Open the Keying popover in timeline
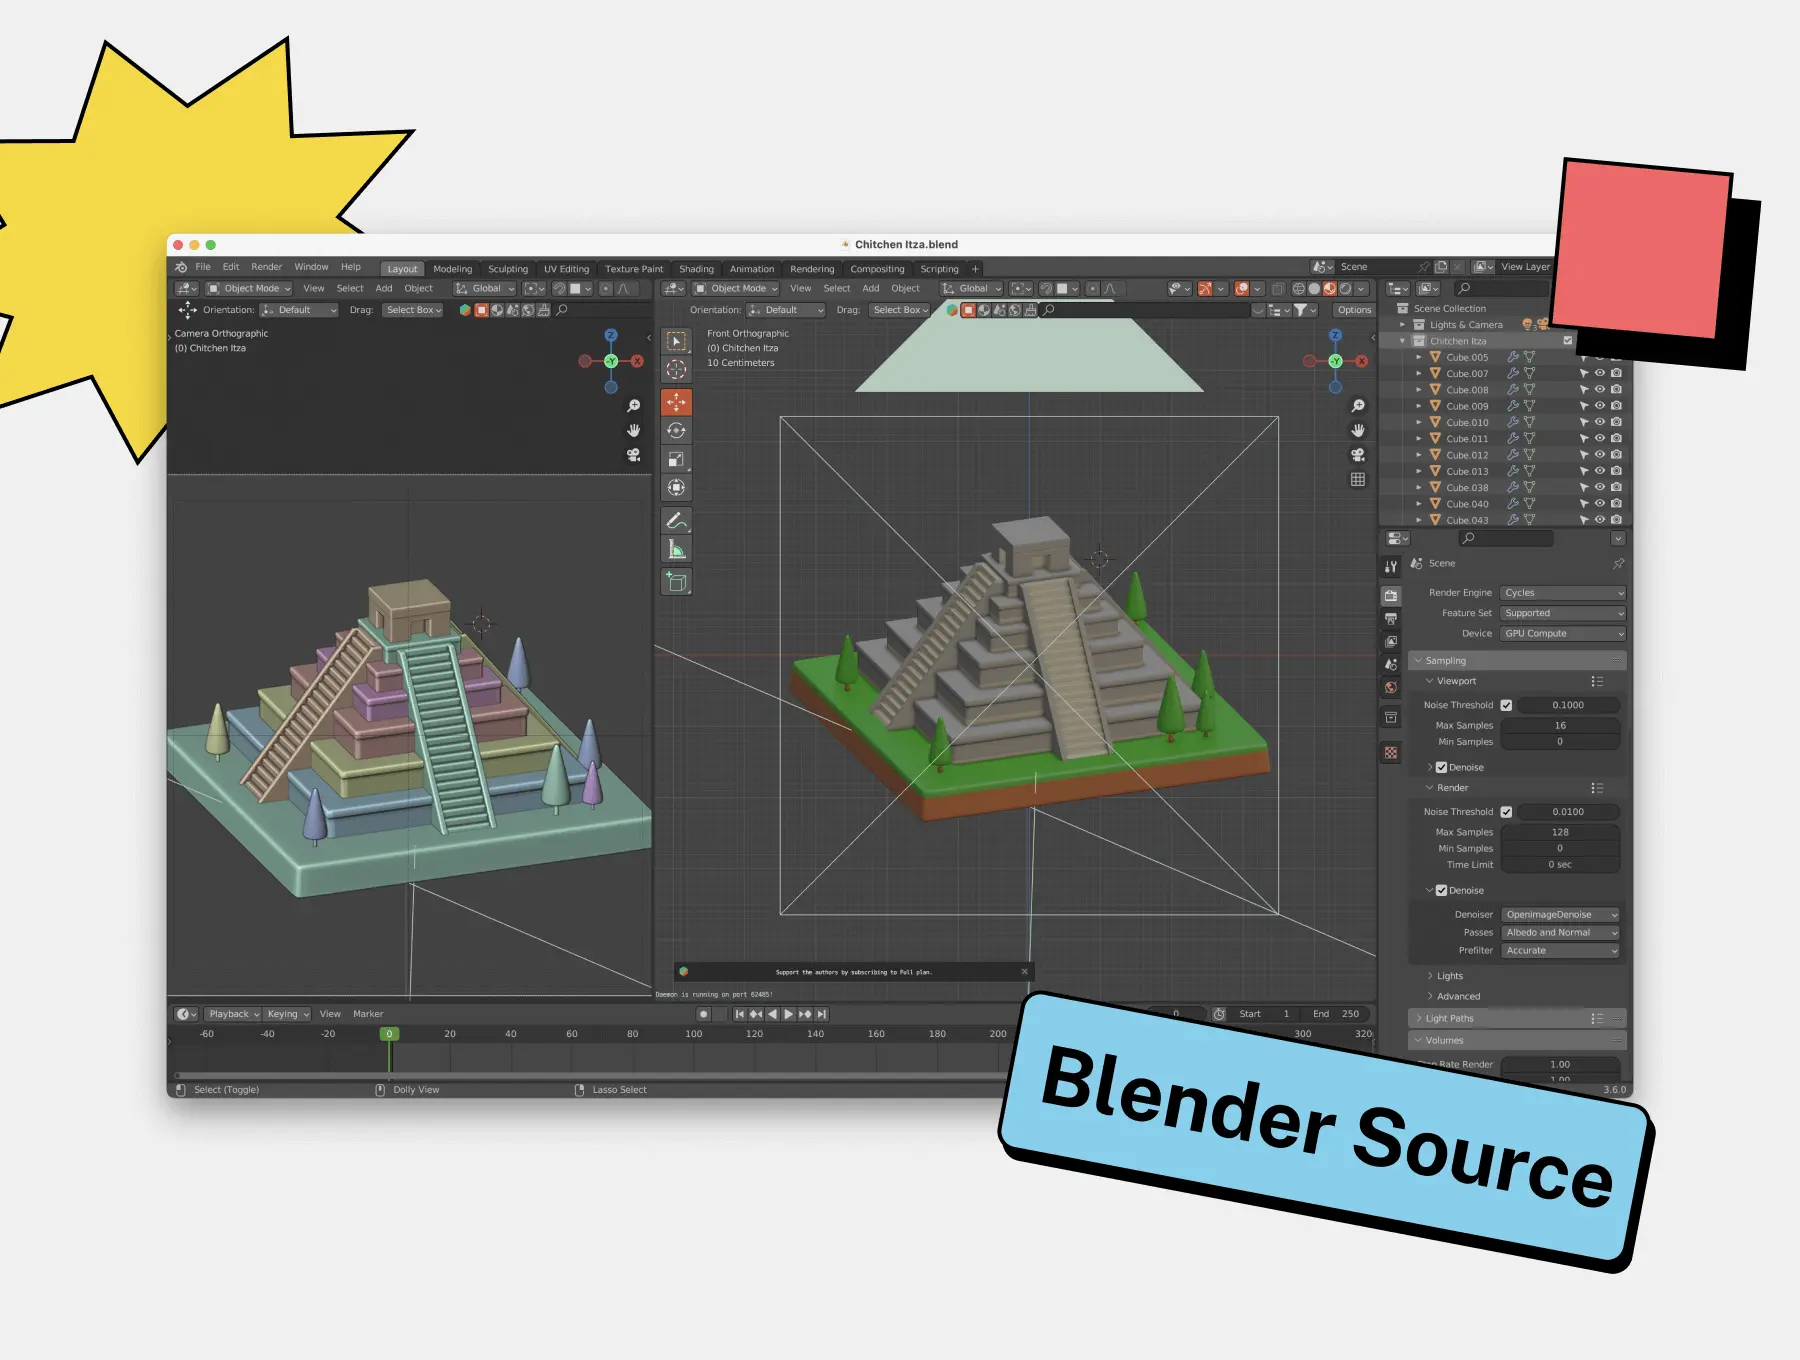The image size is (1800, 1360). [x=287, y=1014]
